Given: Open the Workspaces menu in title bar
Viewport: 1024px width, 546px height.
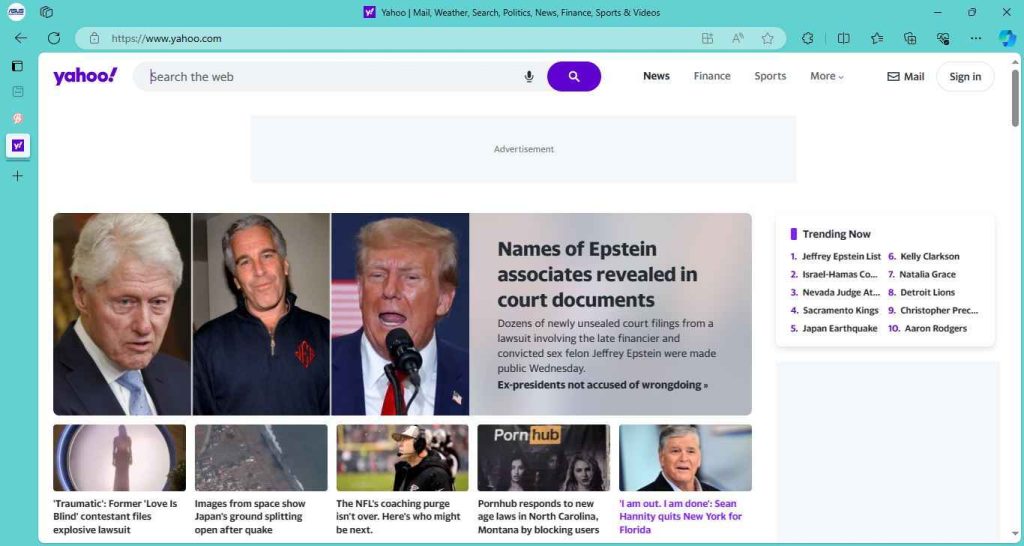Looking at the screenshot, I should click(x=47, y=12).
